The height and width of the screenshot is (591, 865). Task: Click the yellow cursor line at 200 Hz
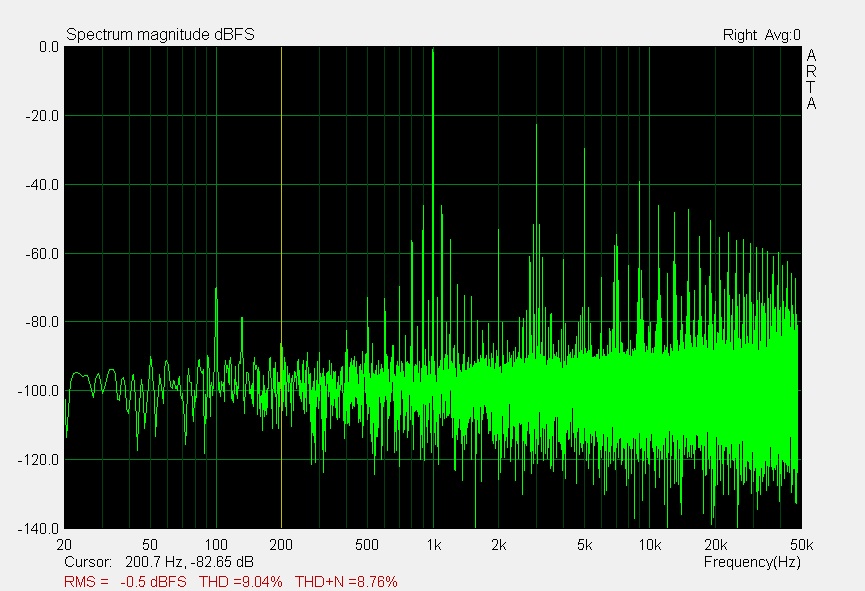(281, 287)
